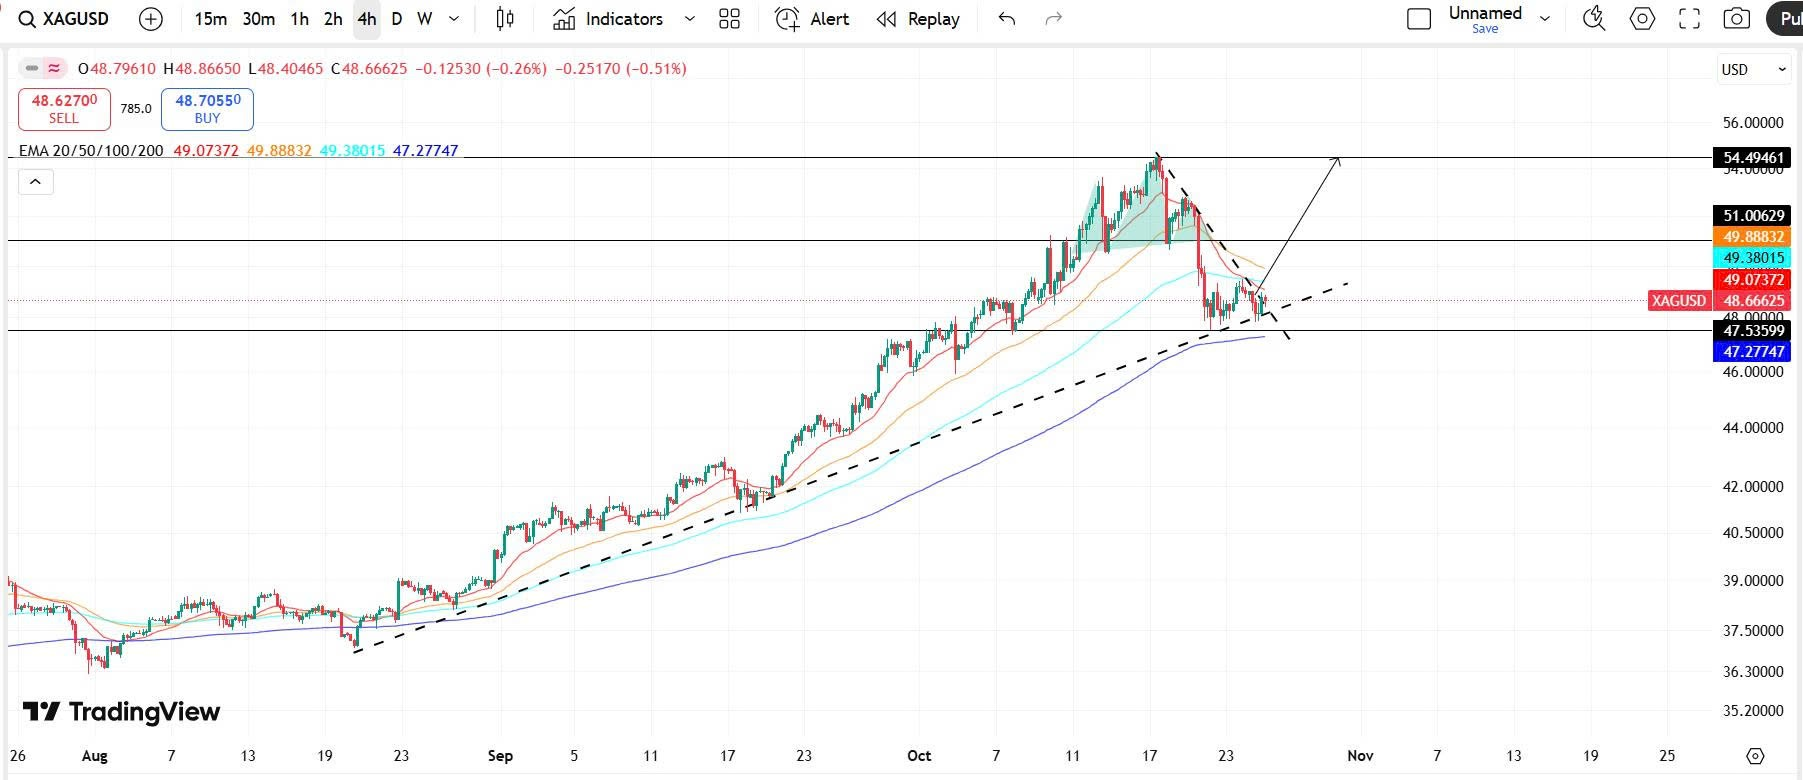Toggle the layout setup square

(1418, 19)
